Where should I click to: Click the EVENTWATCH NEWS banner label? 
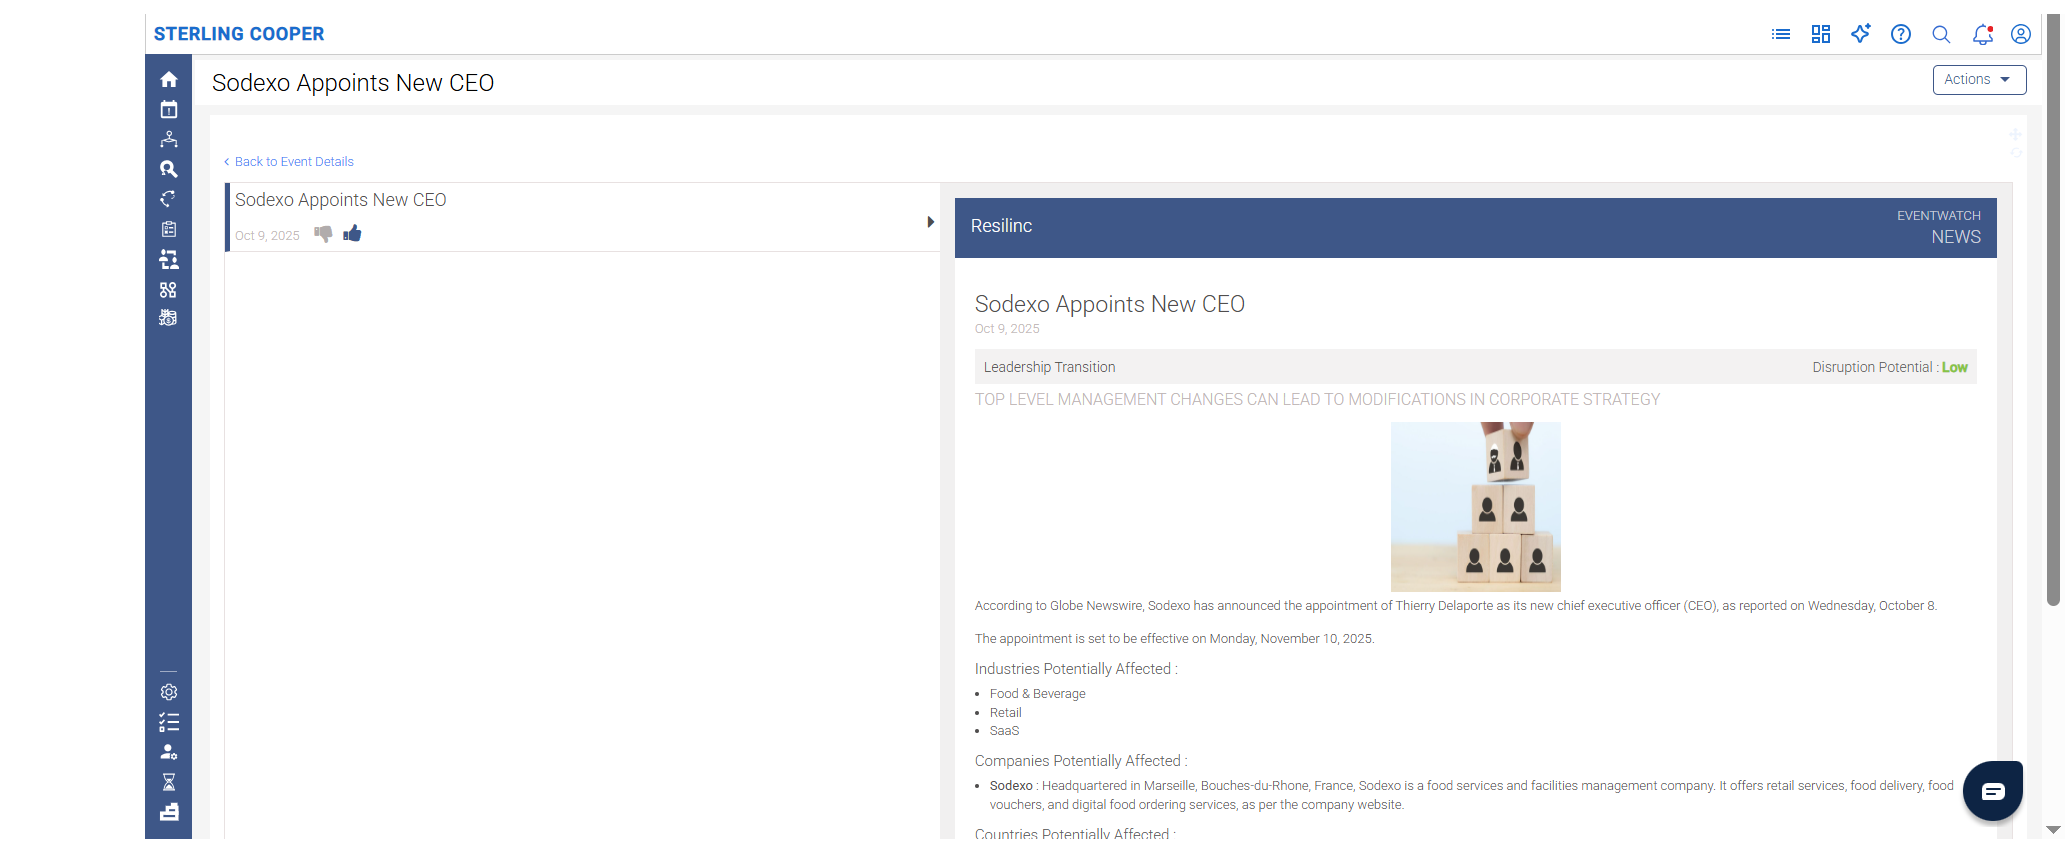click(1939, 227)
